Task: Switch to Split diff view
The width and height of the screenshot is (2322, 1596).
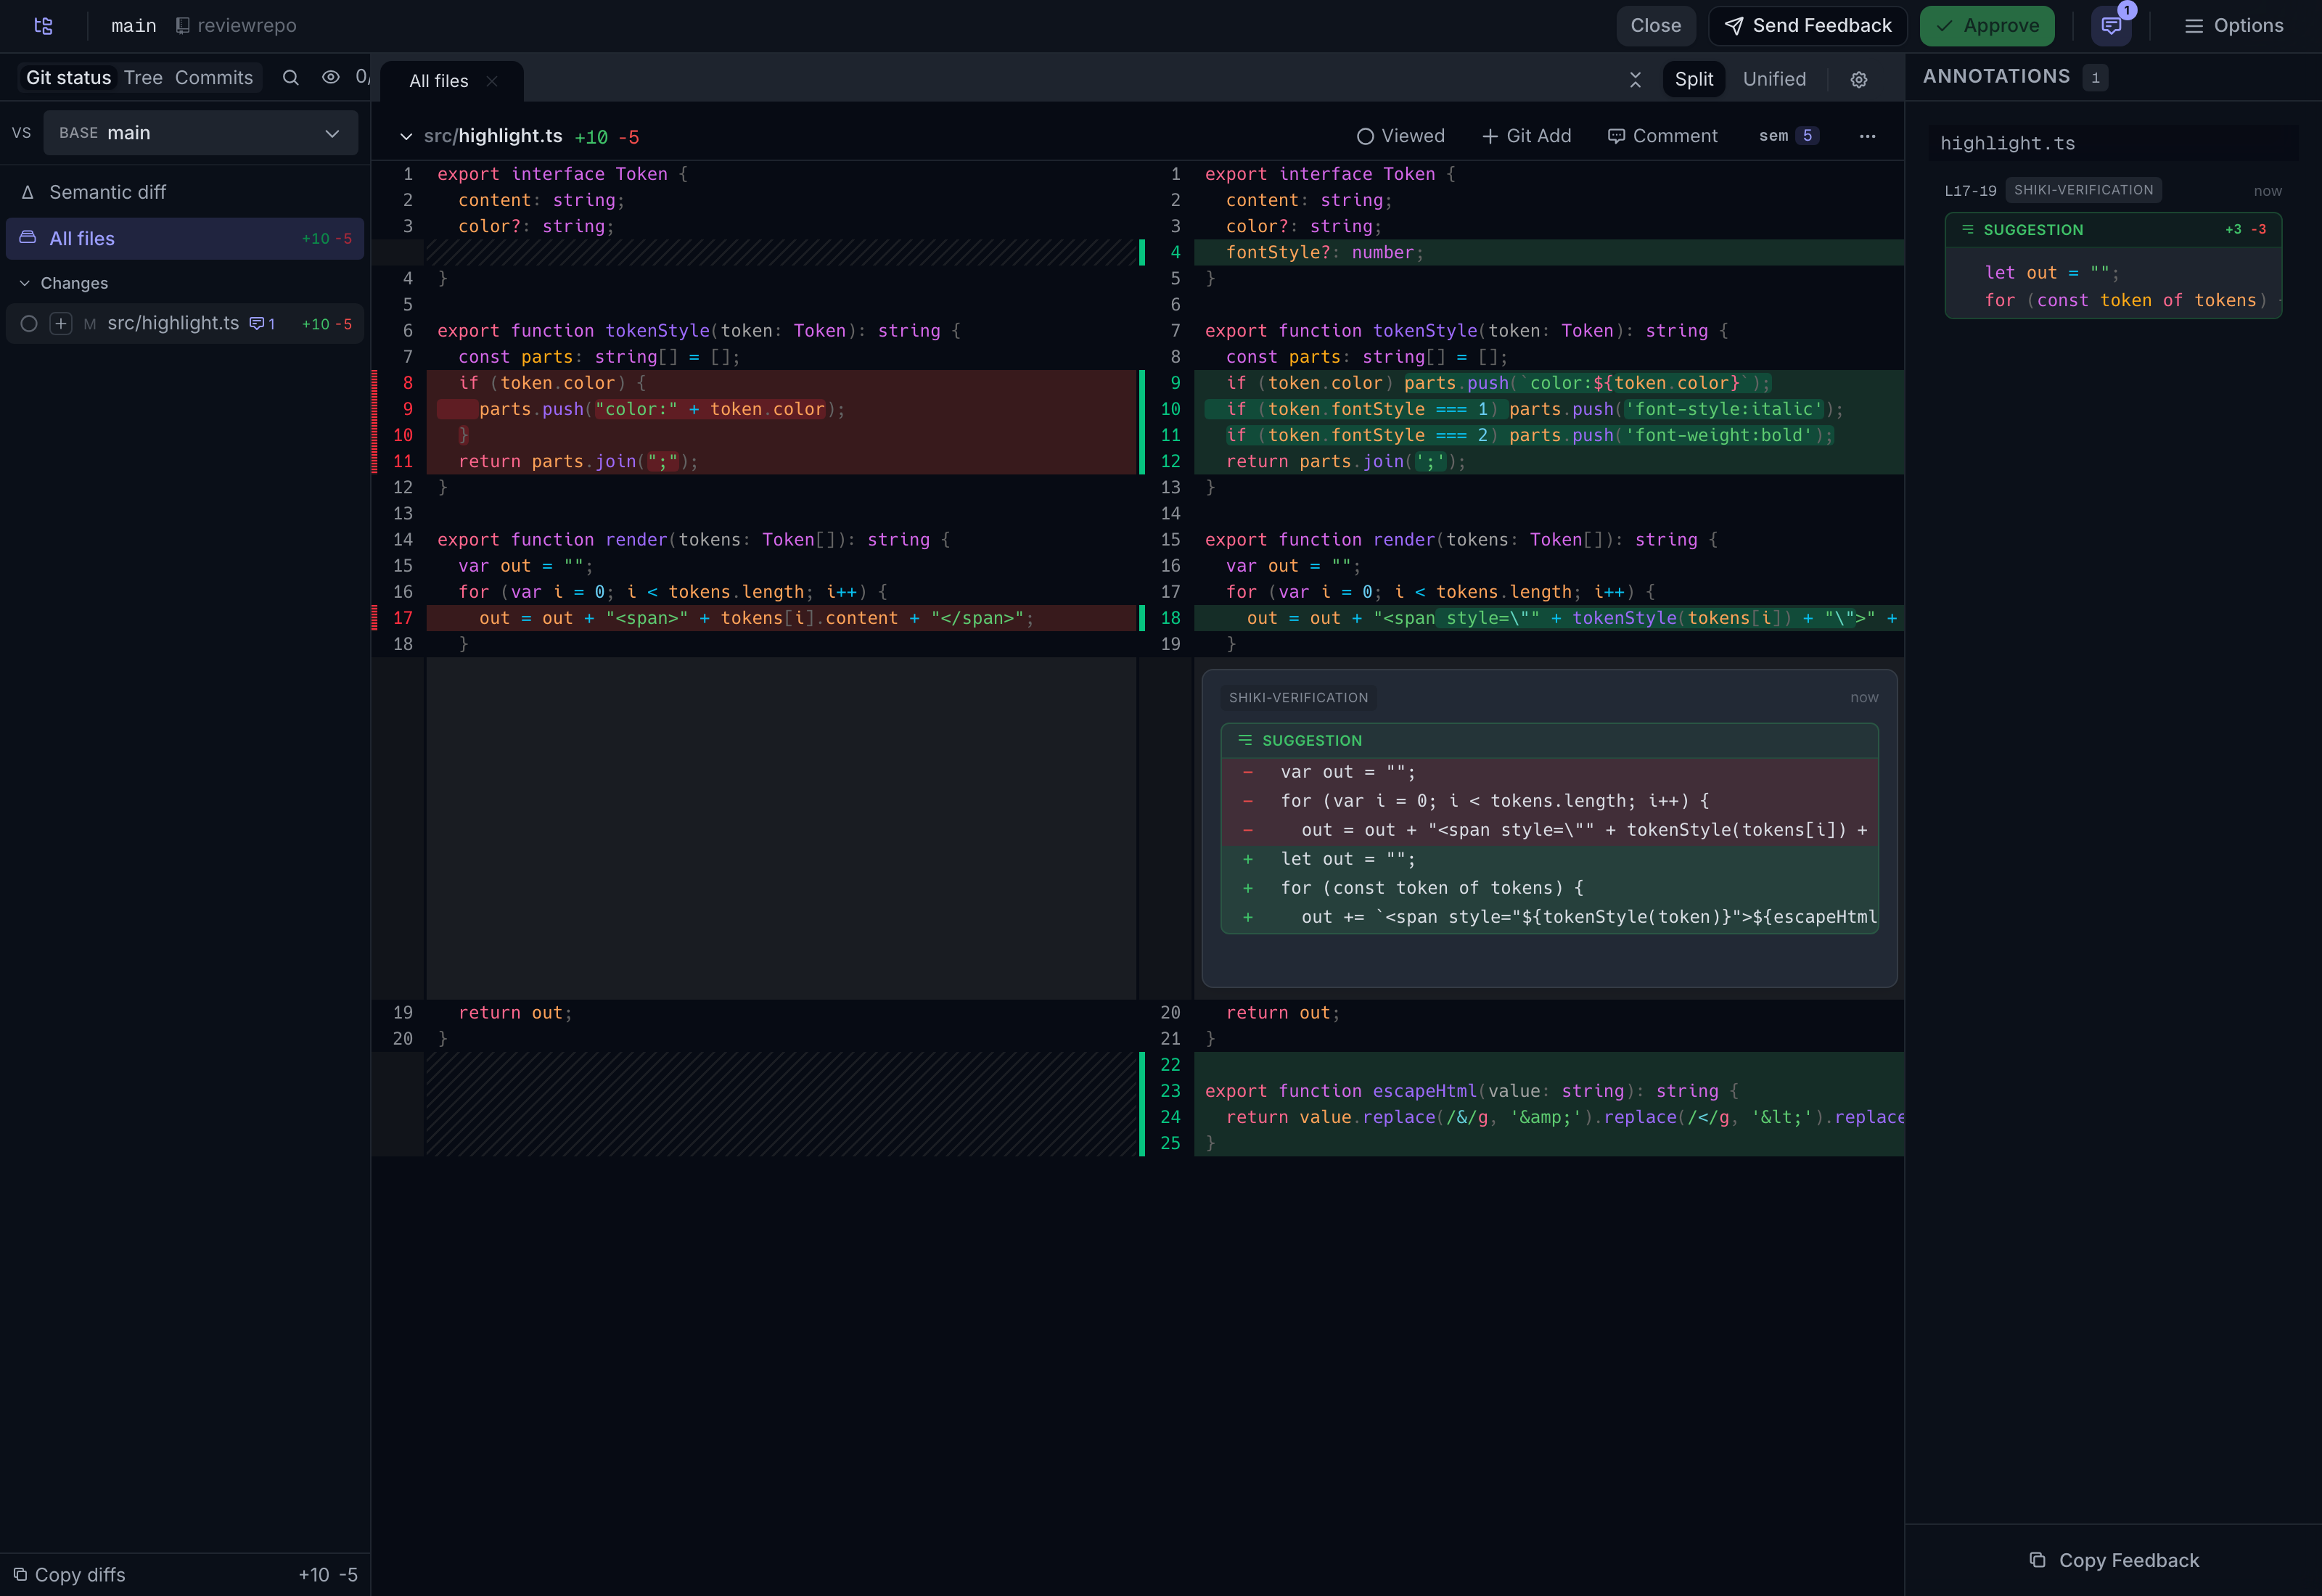Action: click(x=1694, y=79)
